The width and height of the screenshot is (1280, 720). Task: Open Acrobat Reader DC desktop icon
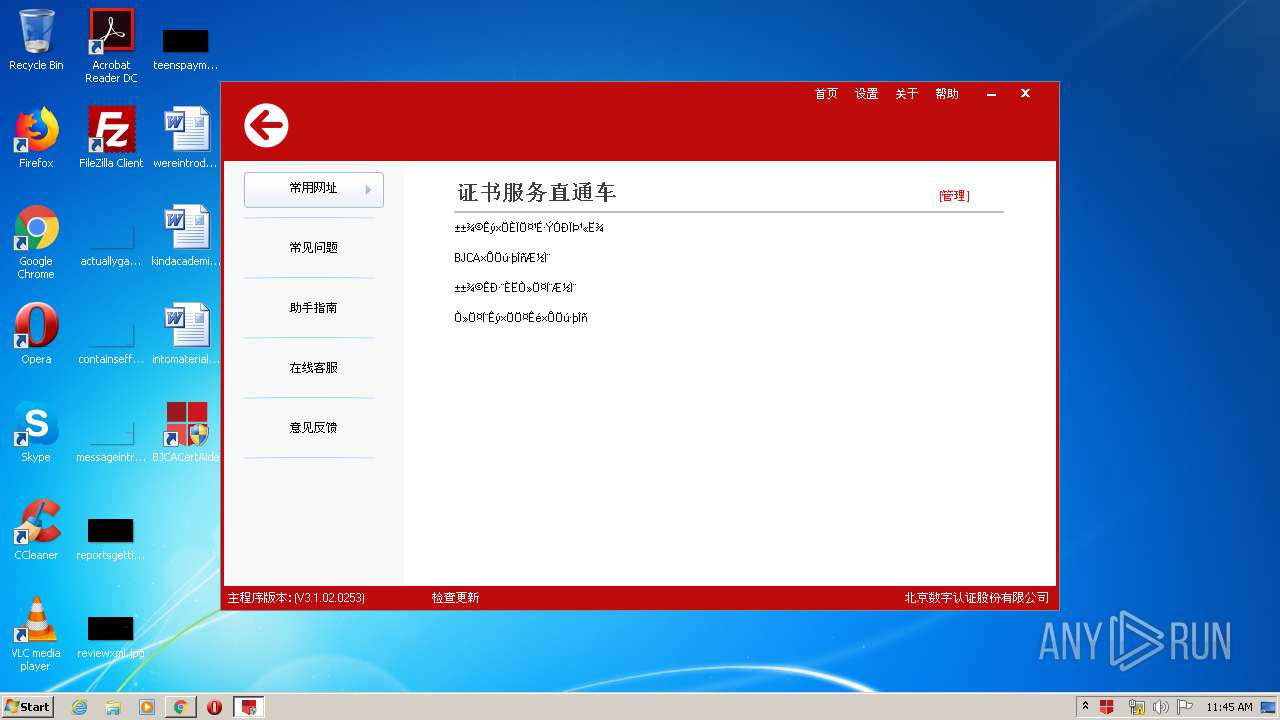[111, 45]
